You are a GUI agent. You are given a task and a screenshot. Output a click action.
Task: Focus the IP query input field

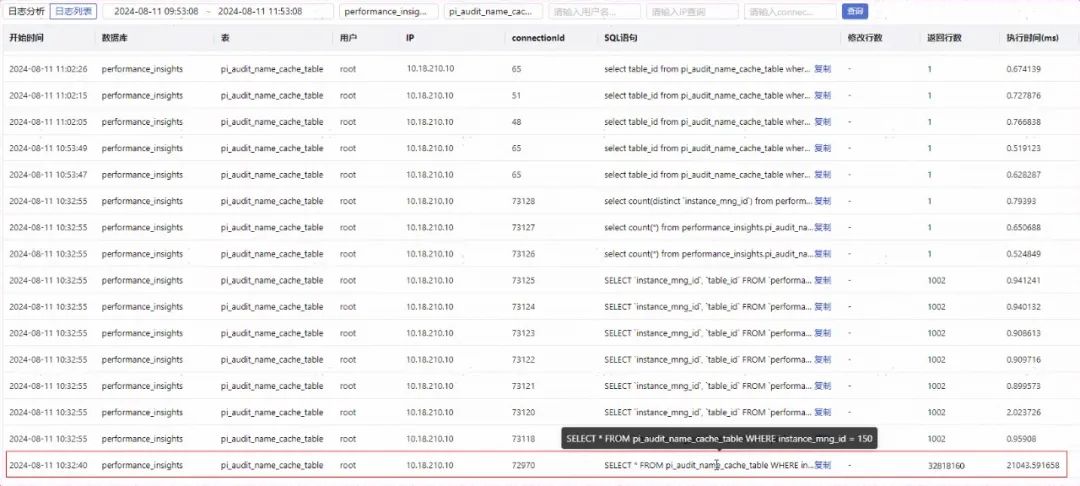(692, 12)
